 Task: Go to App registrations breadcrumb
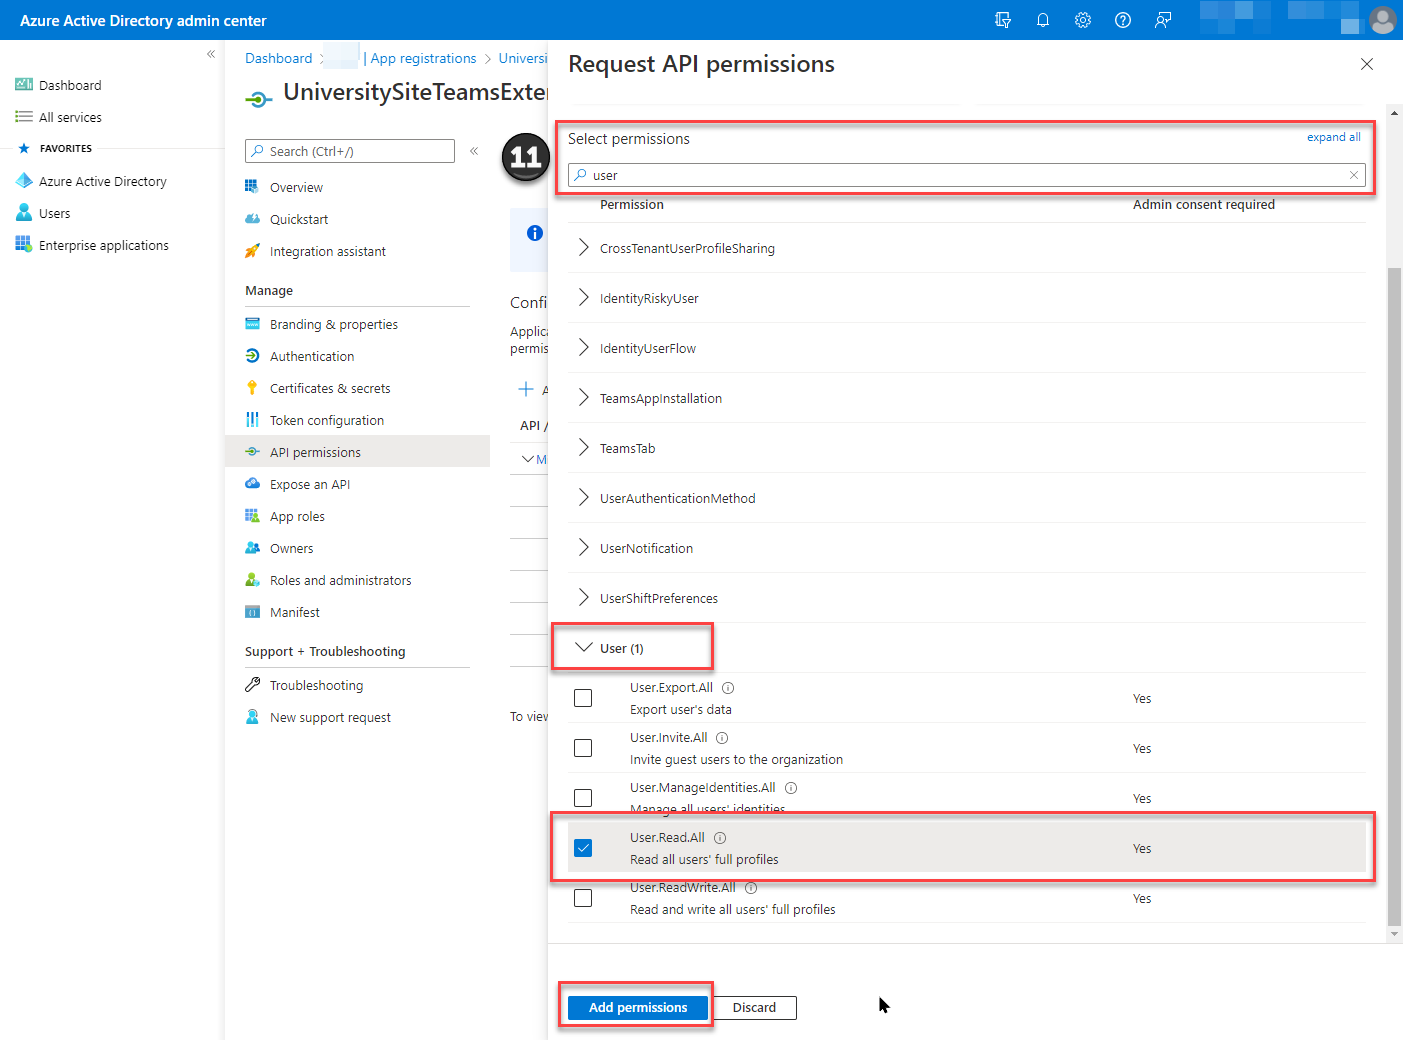[423, 58]
